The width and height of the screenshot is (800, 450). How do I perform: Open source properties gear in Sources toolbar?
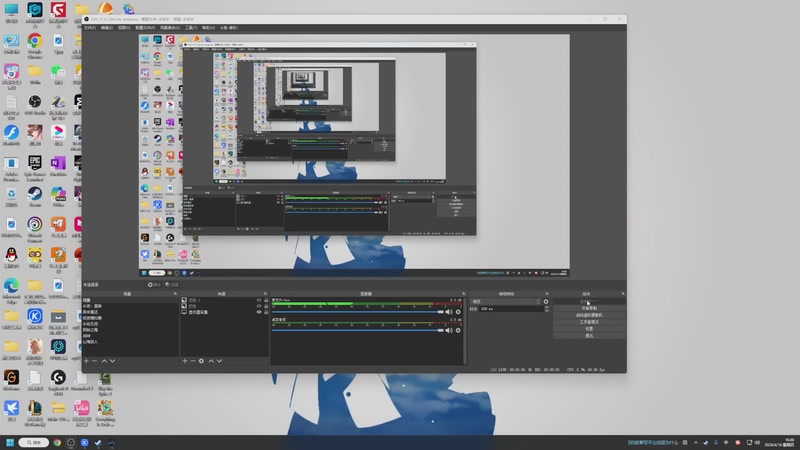pyautogui.click(x=201, y=361)
